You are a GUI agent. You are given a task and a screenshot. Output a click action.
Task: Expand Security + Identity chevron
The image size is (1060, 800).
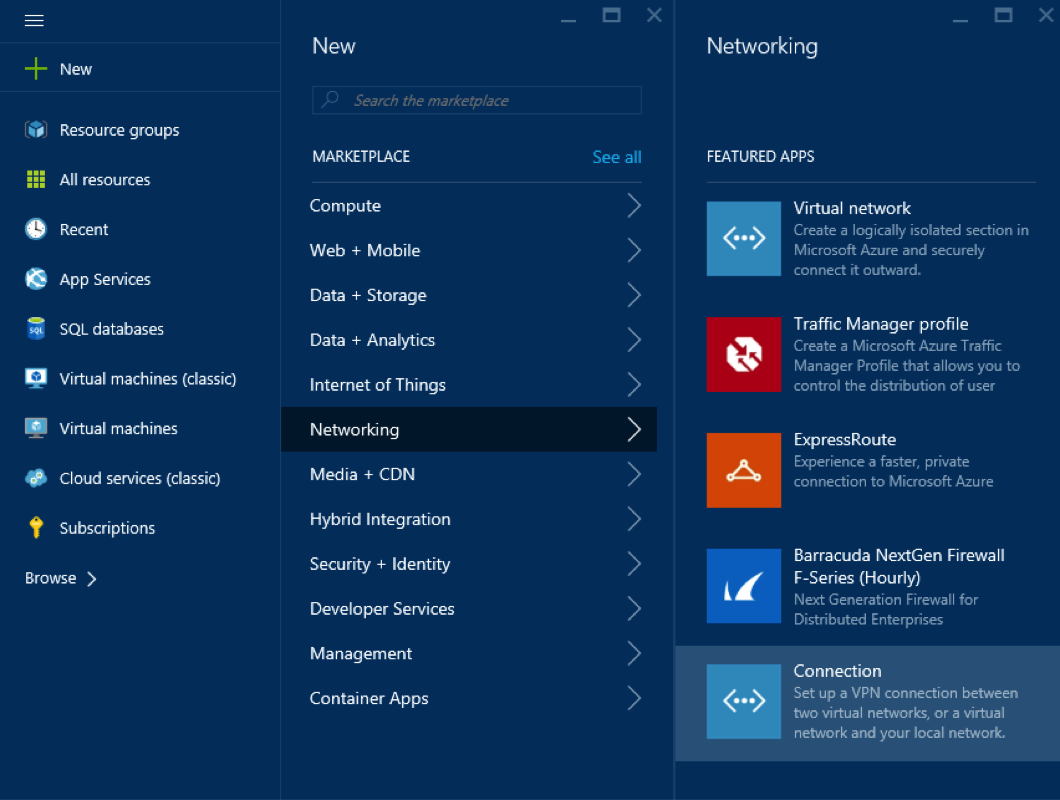click(633, 563)
